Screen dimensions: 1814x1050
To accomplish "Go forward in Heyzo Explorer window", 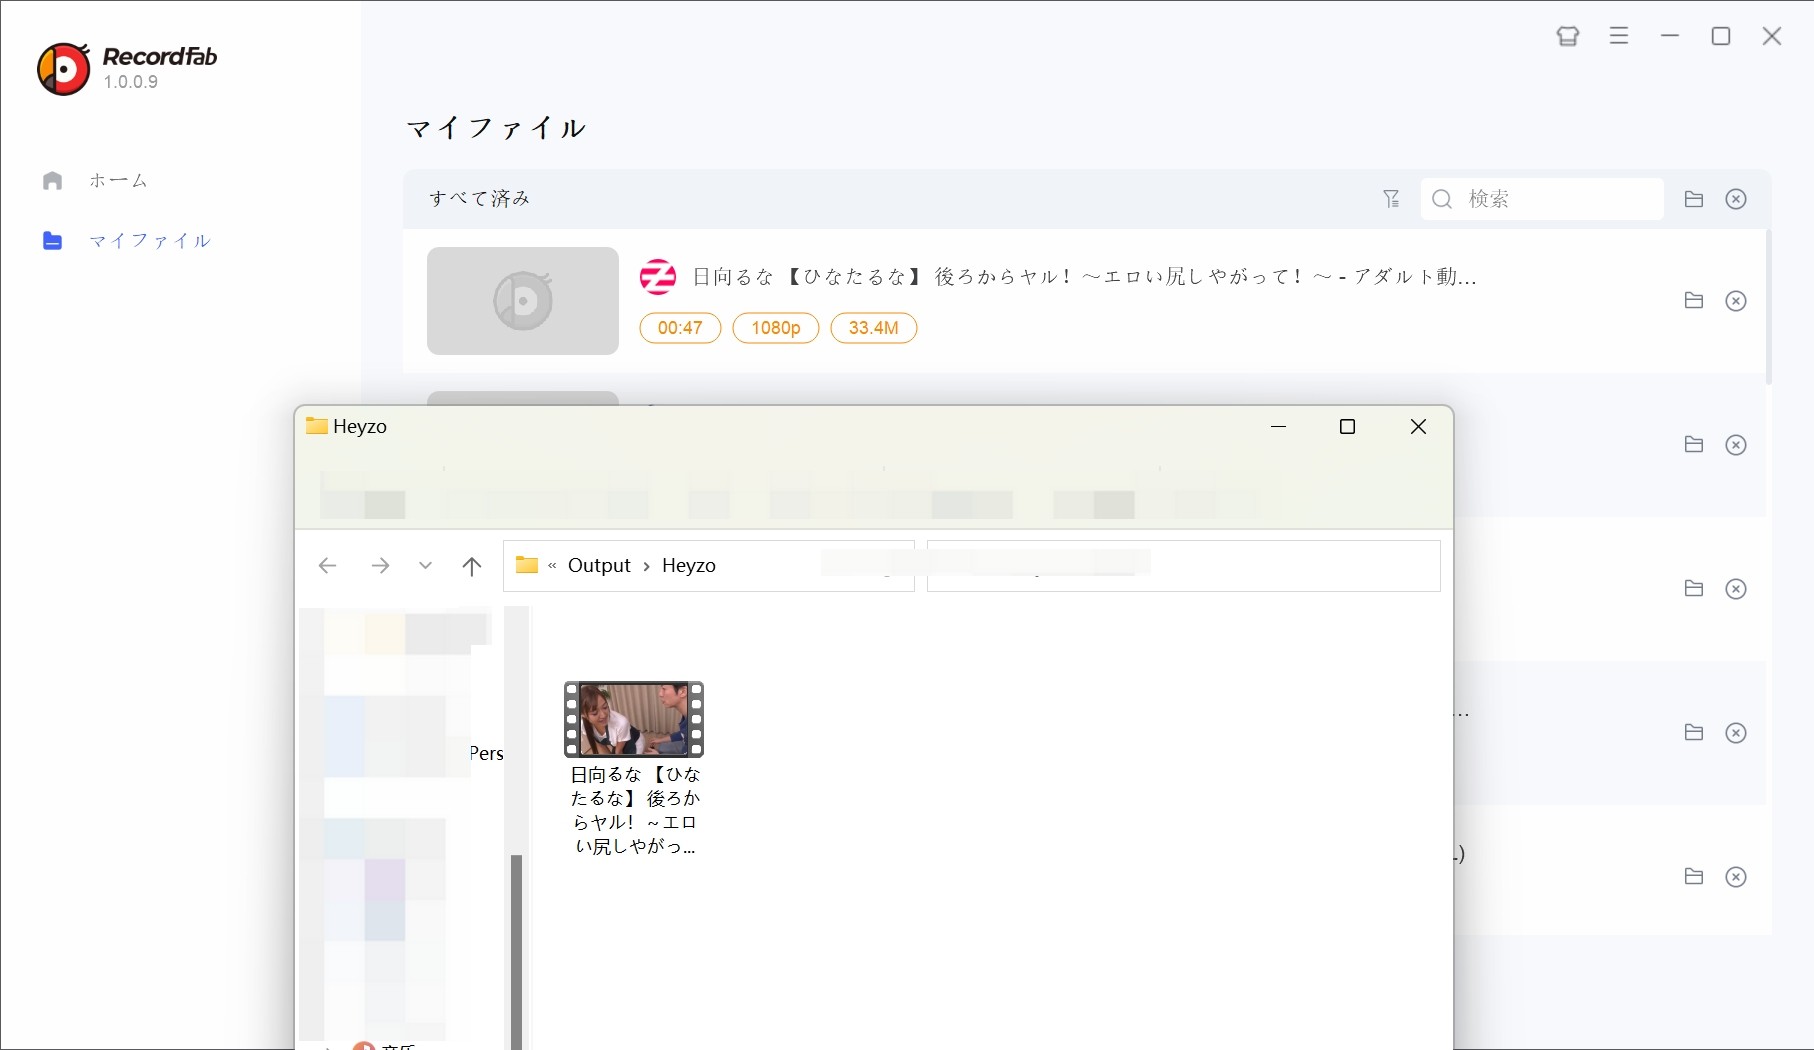I will point(380,566).
